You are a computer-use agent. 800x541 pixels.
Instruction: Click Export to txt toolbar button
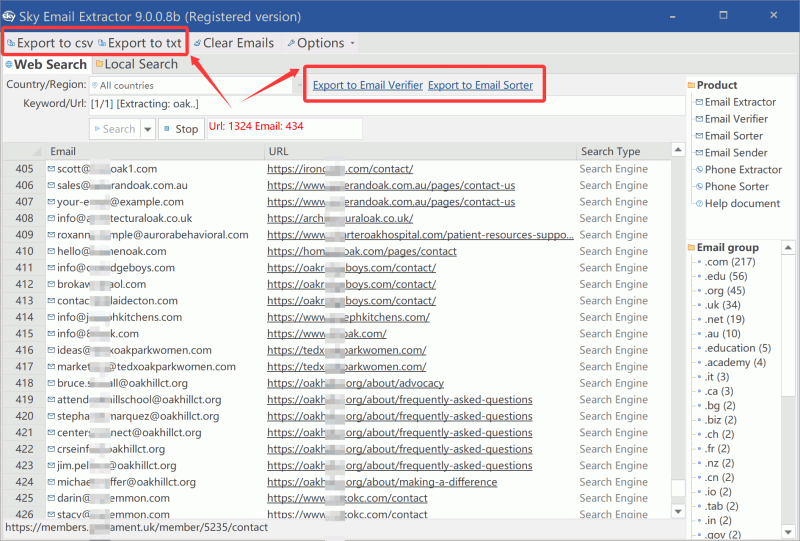click(140, 43)
